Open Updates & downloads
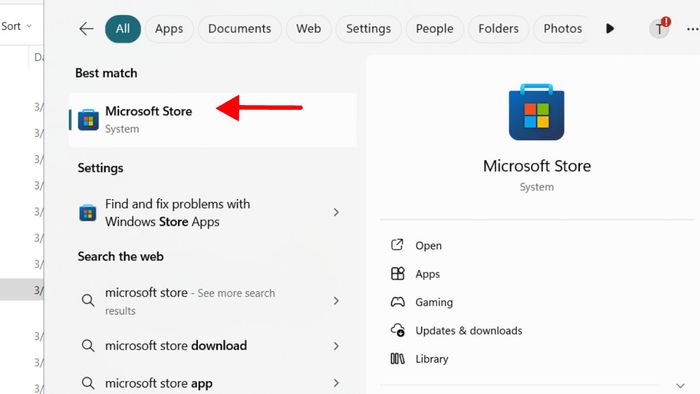Screen dimensions: 700x394 tap(469, 331)
